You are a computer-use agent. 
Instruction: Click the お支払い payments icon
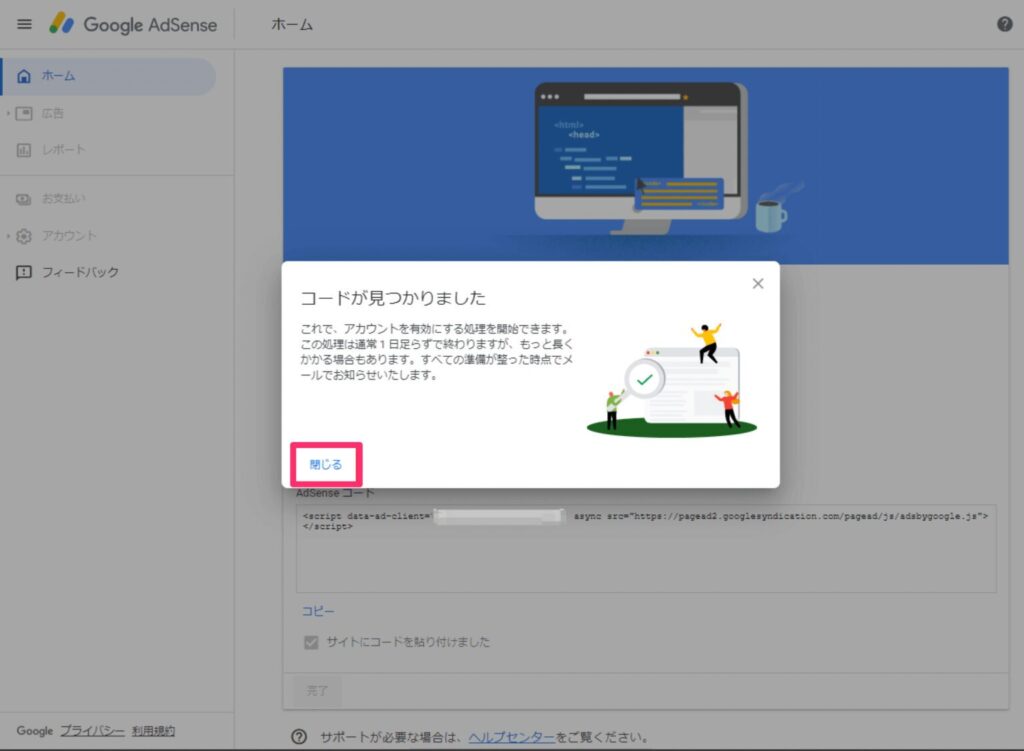24,199
